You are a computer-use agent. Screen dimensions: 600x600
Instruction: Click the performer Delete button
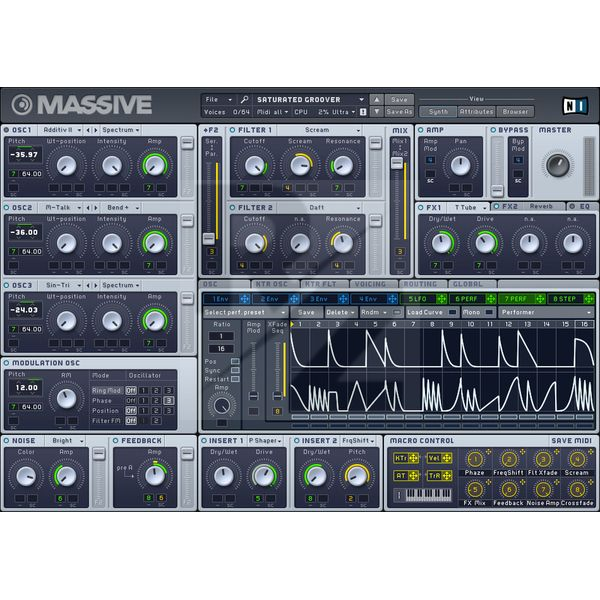point(340,312)
